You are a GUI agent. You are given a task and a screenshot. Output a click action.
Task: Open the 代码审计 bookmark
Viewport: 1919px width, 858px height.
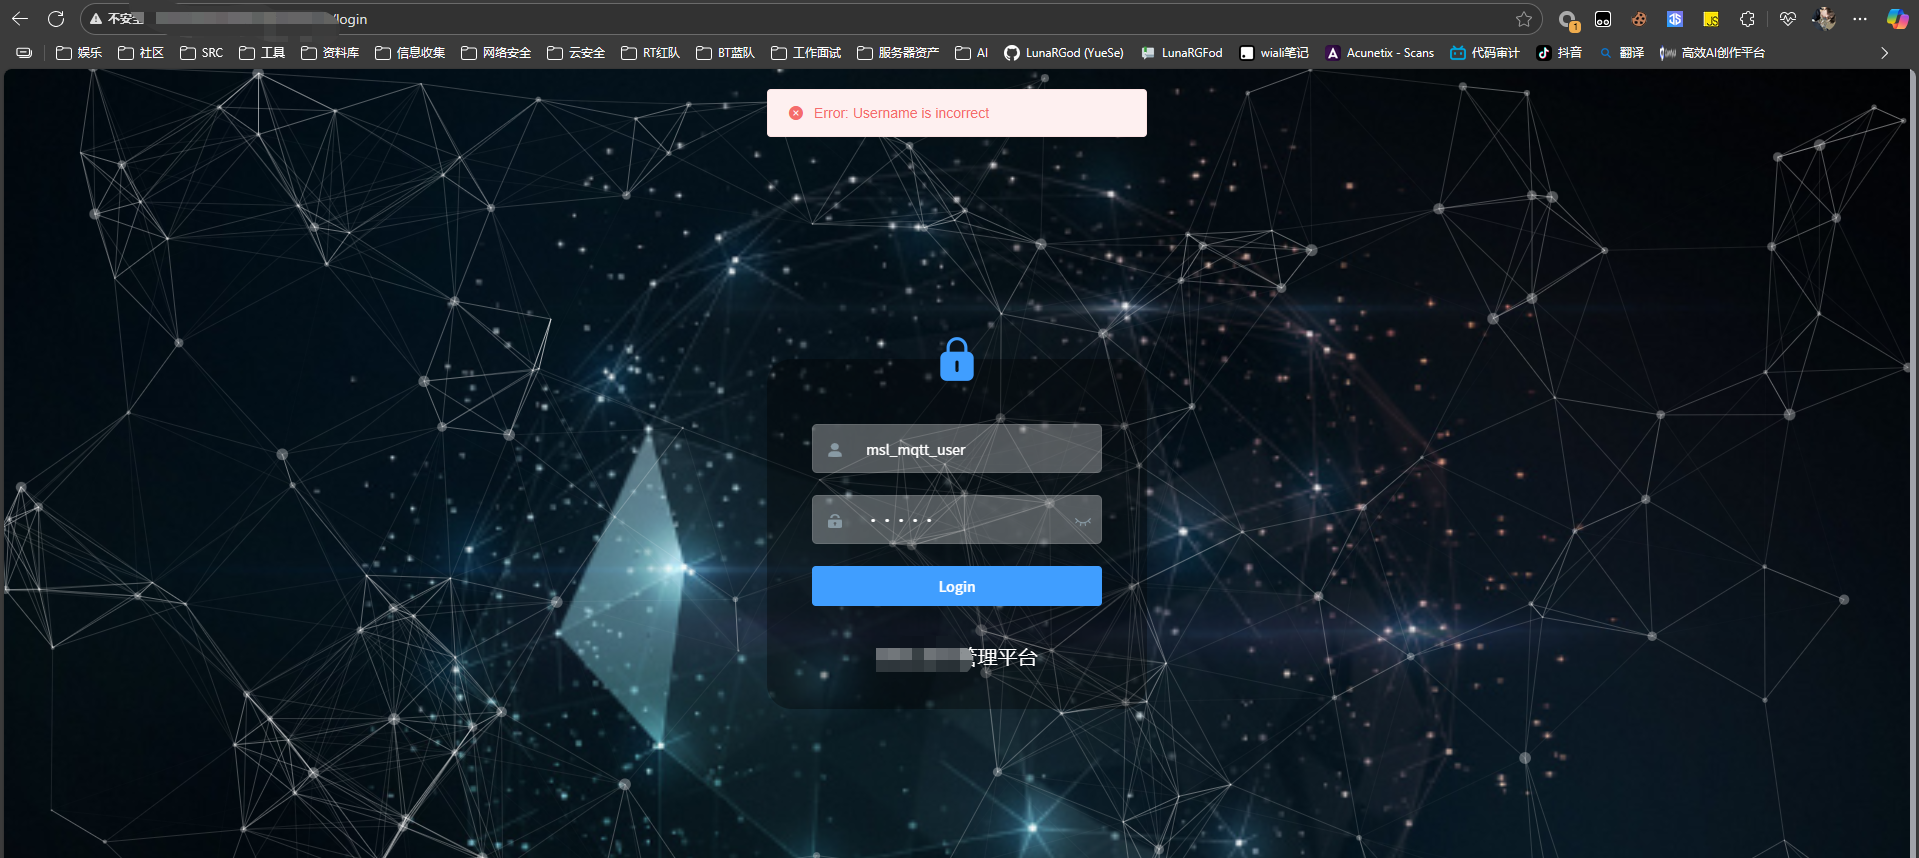point(1485,53)
